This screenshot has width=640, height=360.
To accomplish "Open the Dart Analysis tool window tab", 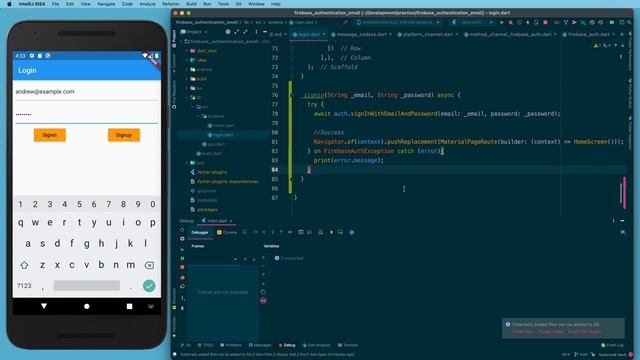I will (317, 345).
